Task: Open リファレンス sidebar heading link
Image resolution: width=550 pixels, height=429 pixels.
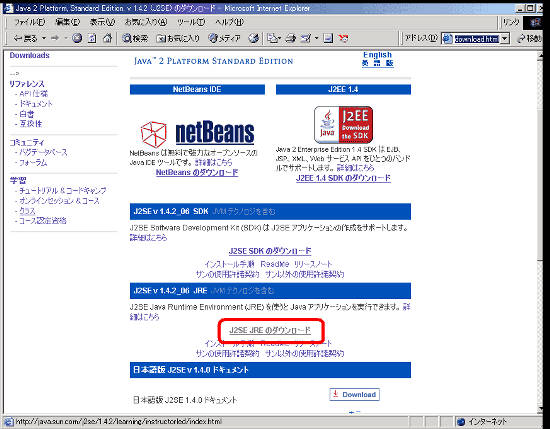Action: [27, 84]
